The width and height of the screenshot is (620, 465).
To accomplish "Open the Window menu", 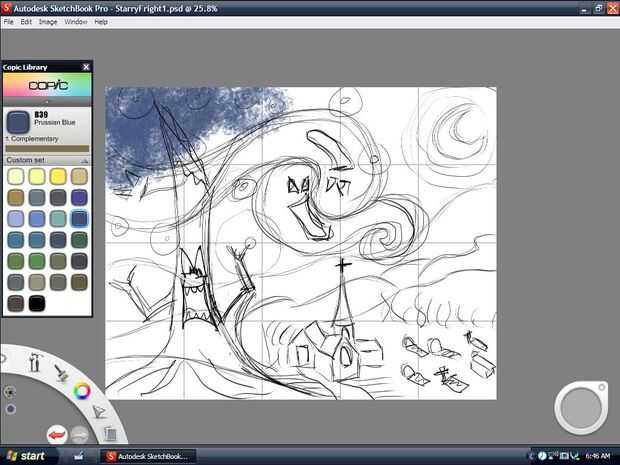I will coord(76,22).
